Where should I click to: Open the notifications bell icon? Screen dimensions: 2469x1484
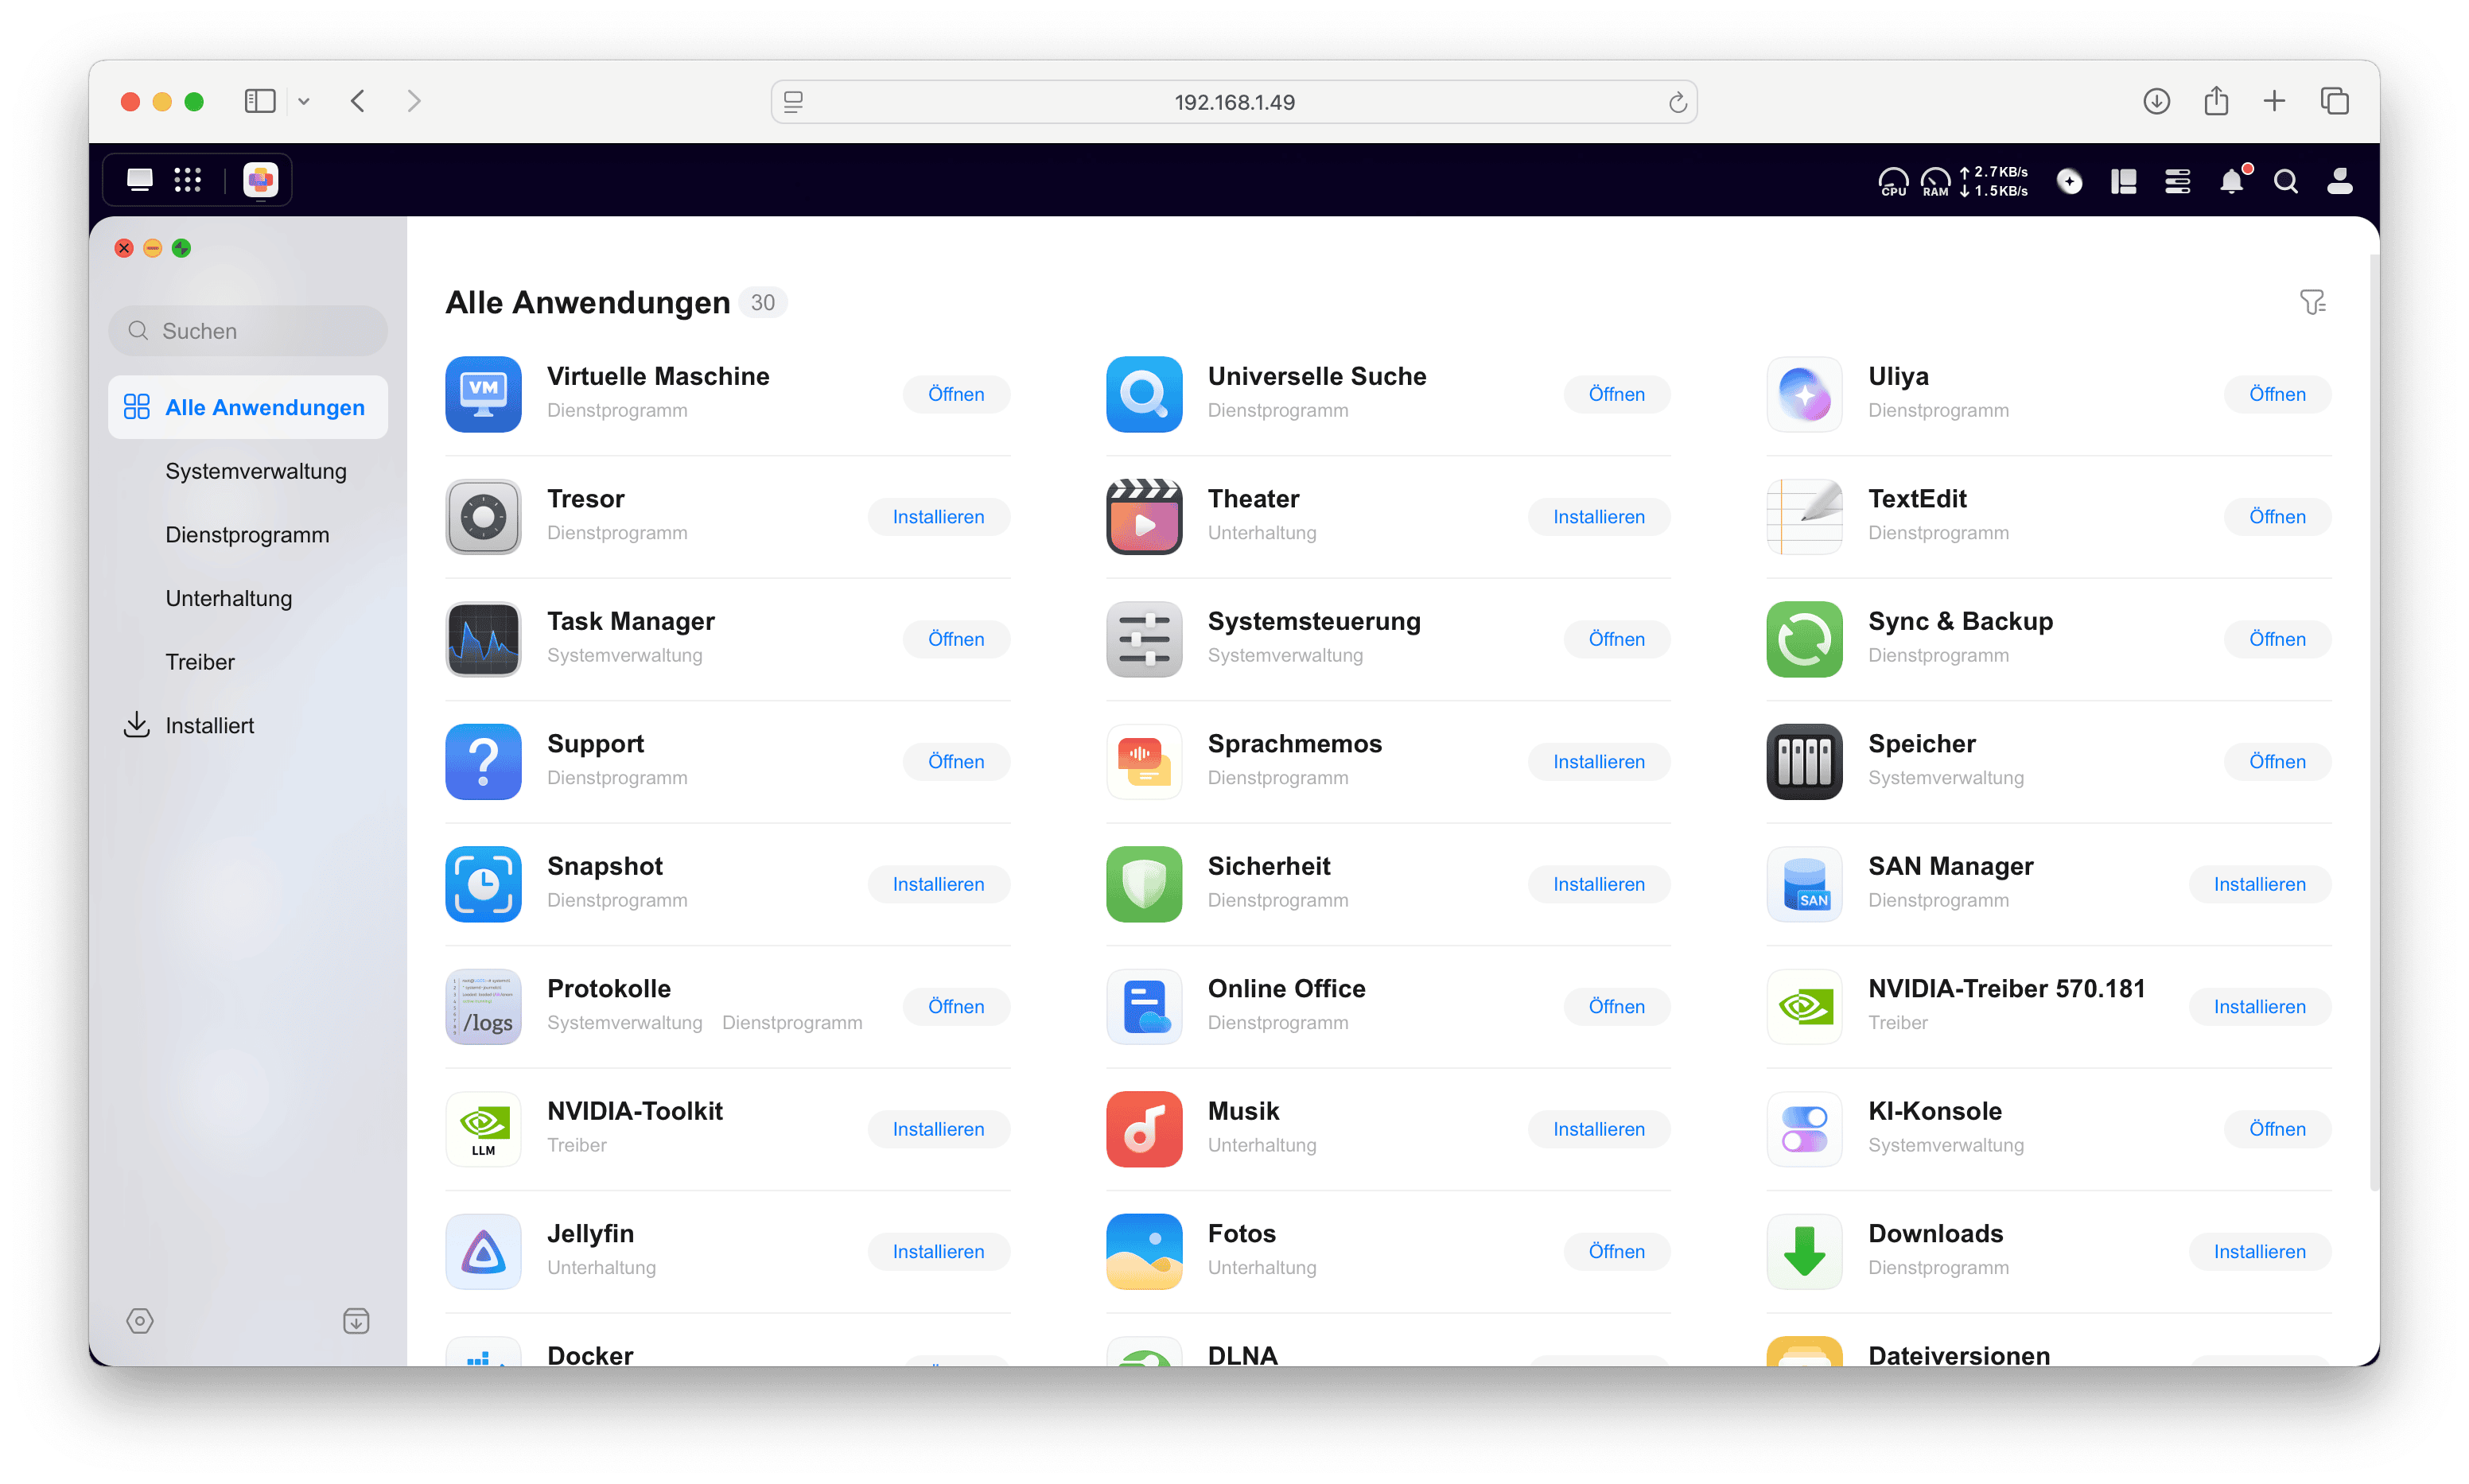click(2231, 181)
